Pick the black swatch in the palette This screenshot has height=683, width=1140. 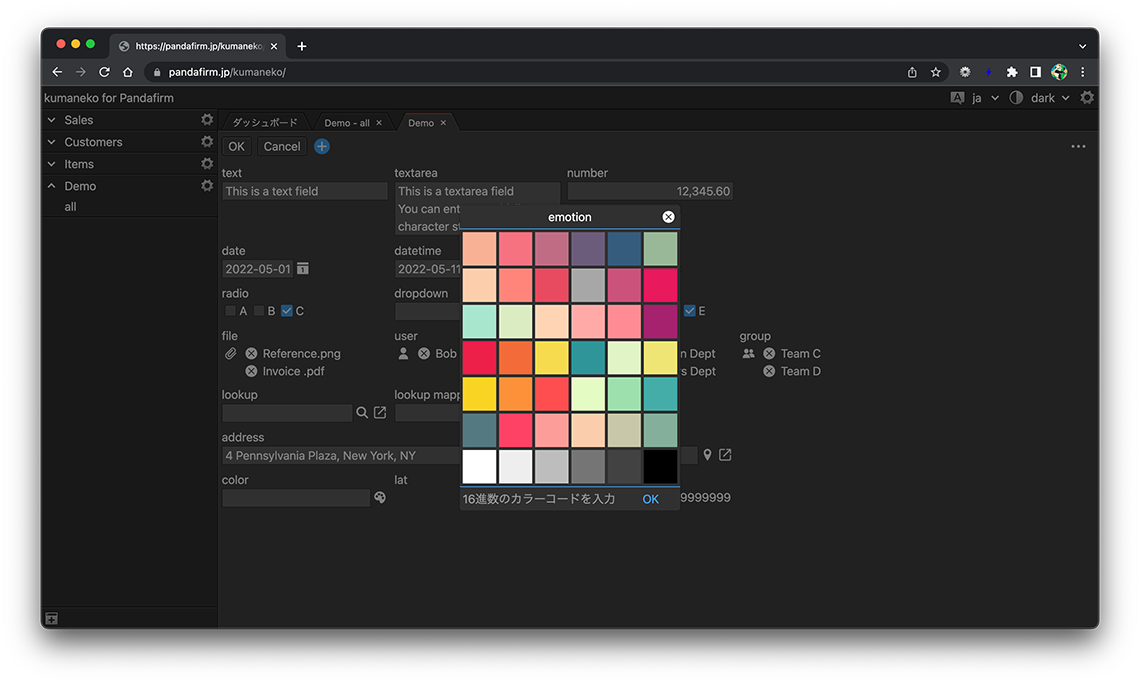[x=660, y=466]
